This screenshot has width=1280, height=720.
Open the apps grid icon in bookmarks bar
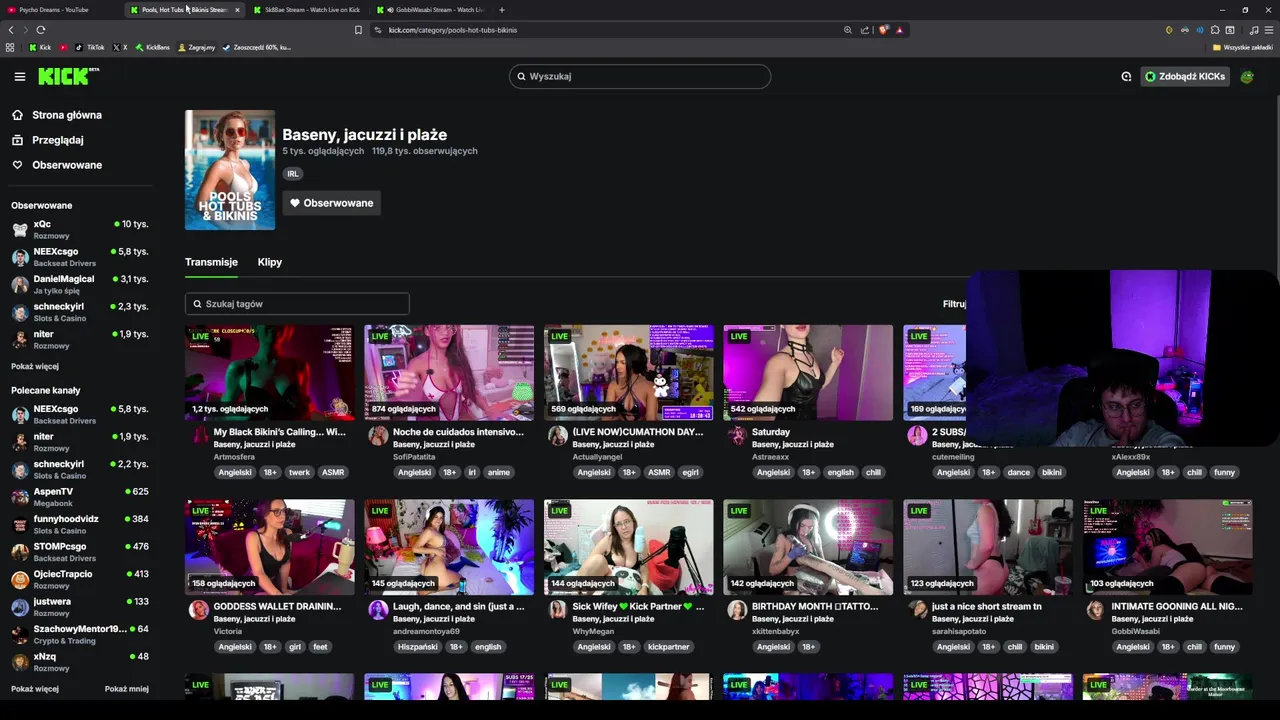(x=10, y=47)
